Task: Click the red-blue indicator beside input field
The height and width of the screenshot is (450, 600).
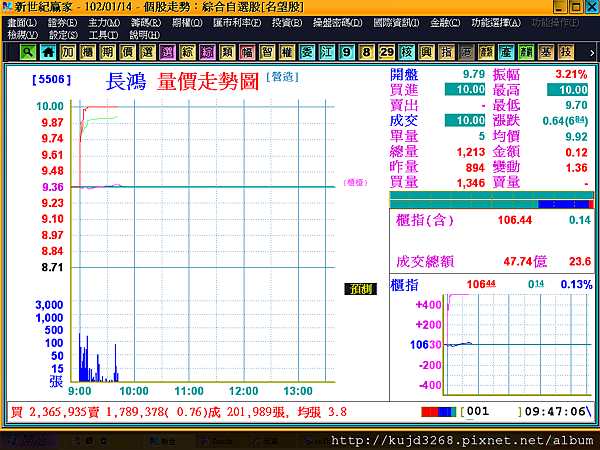Action: pos(438,412)
